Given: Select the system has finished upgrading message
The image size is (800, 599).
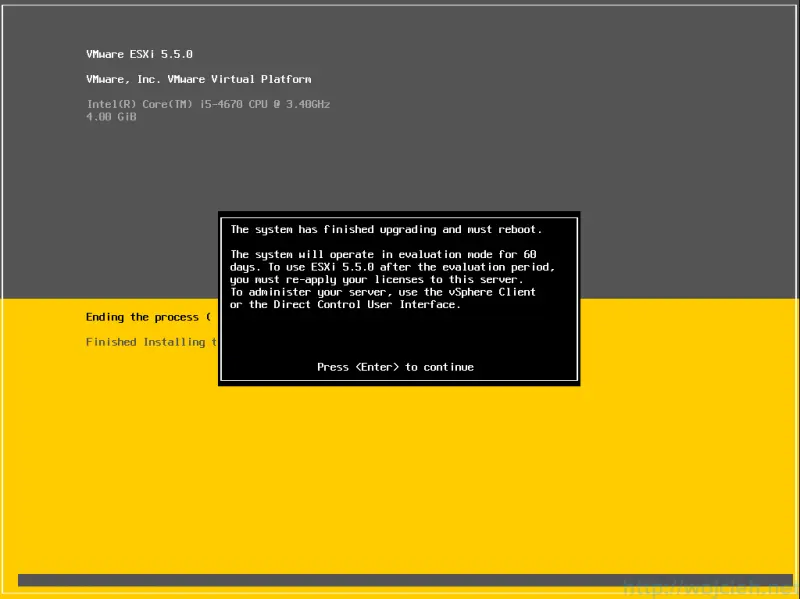Looking at the screenshot, I should [385, 229].
